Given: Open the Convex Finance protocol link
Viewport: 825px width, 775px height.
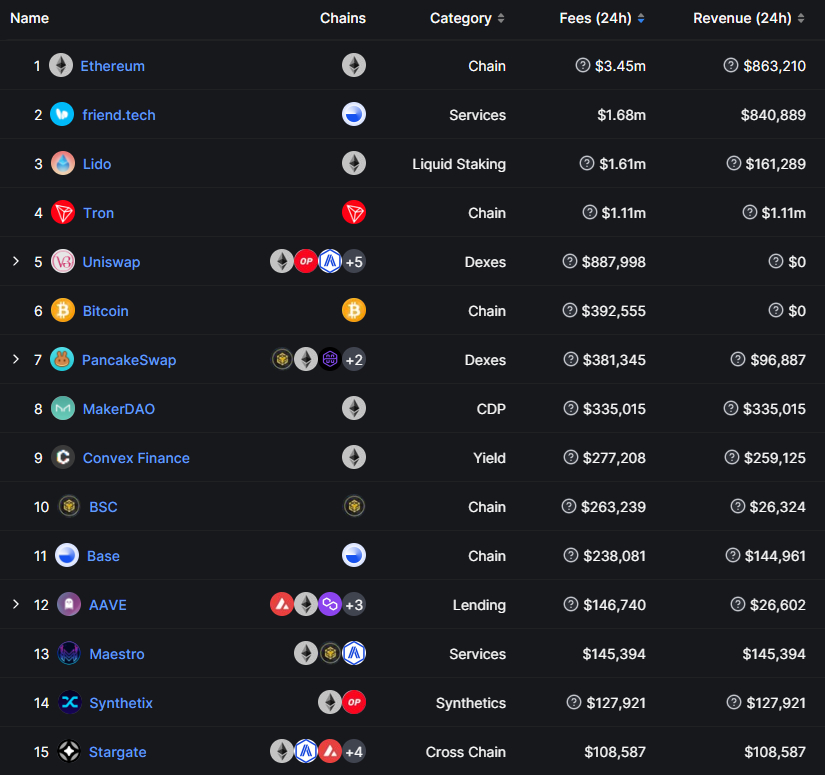Looking at the screenshot, I should [136, 458].
